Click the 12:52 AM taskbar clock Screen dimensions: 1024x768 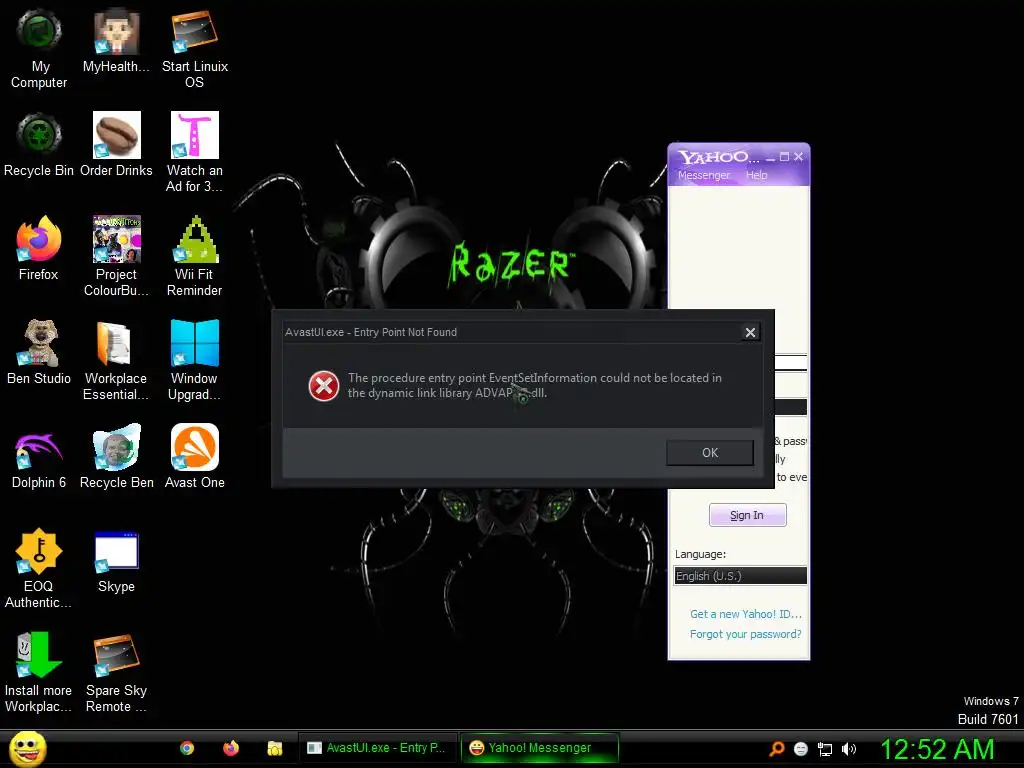click(937, 749)
